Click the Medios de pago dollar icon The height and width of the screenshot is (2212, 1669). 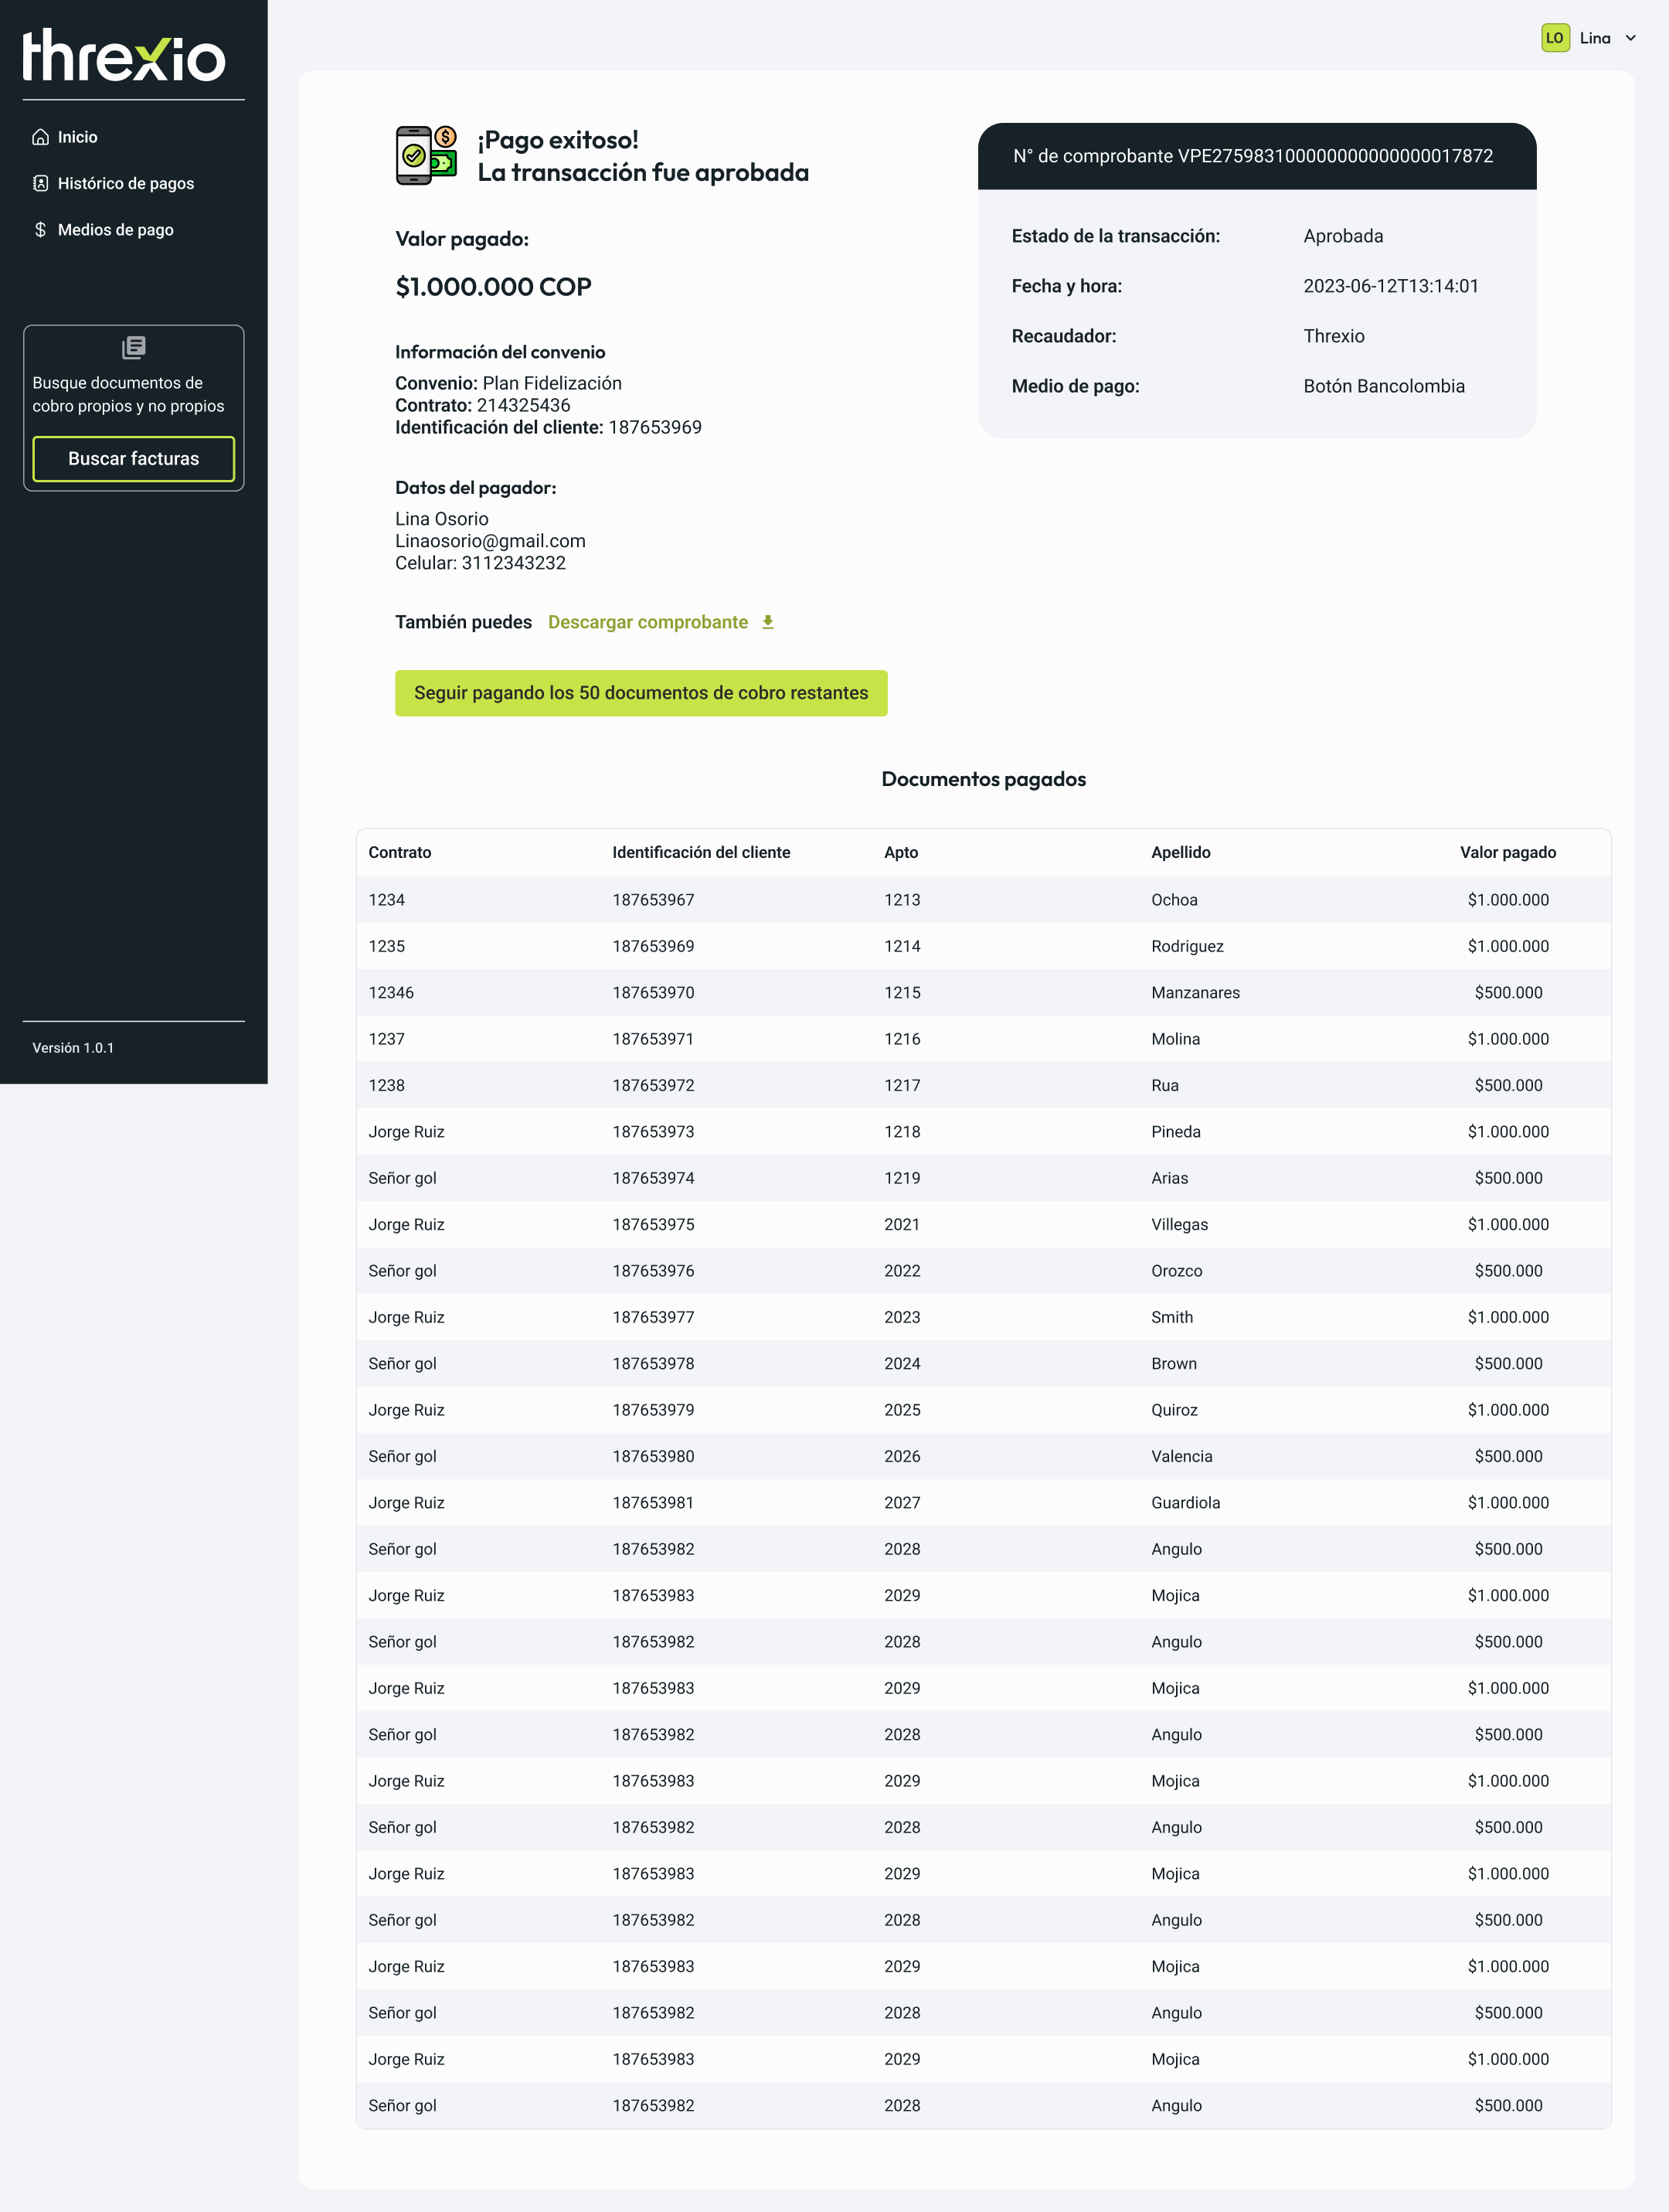click(40, 230)
